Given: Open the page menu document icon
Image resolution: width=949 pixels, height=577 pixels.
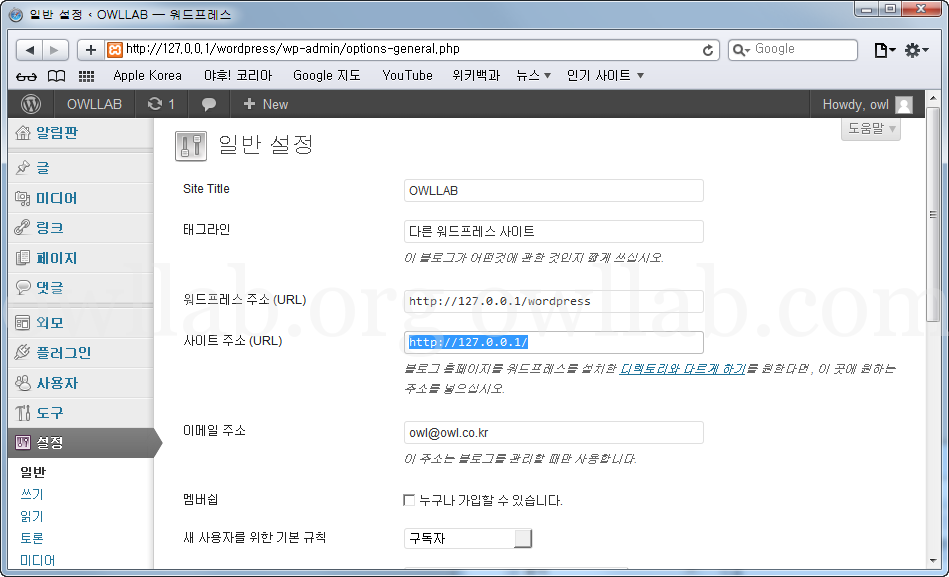Looking at the screenshot, I should point(885,50).
